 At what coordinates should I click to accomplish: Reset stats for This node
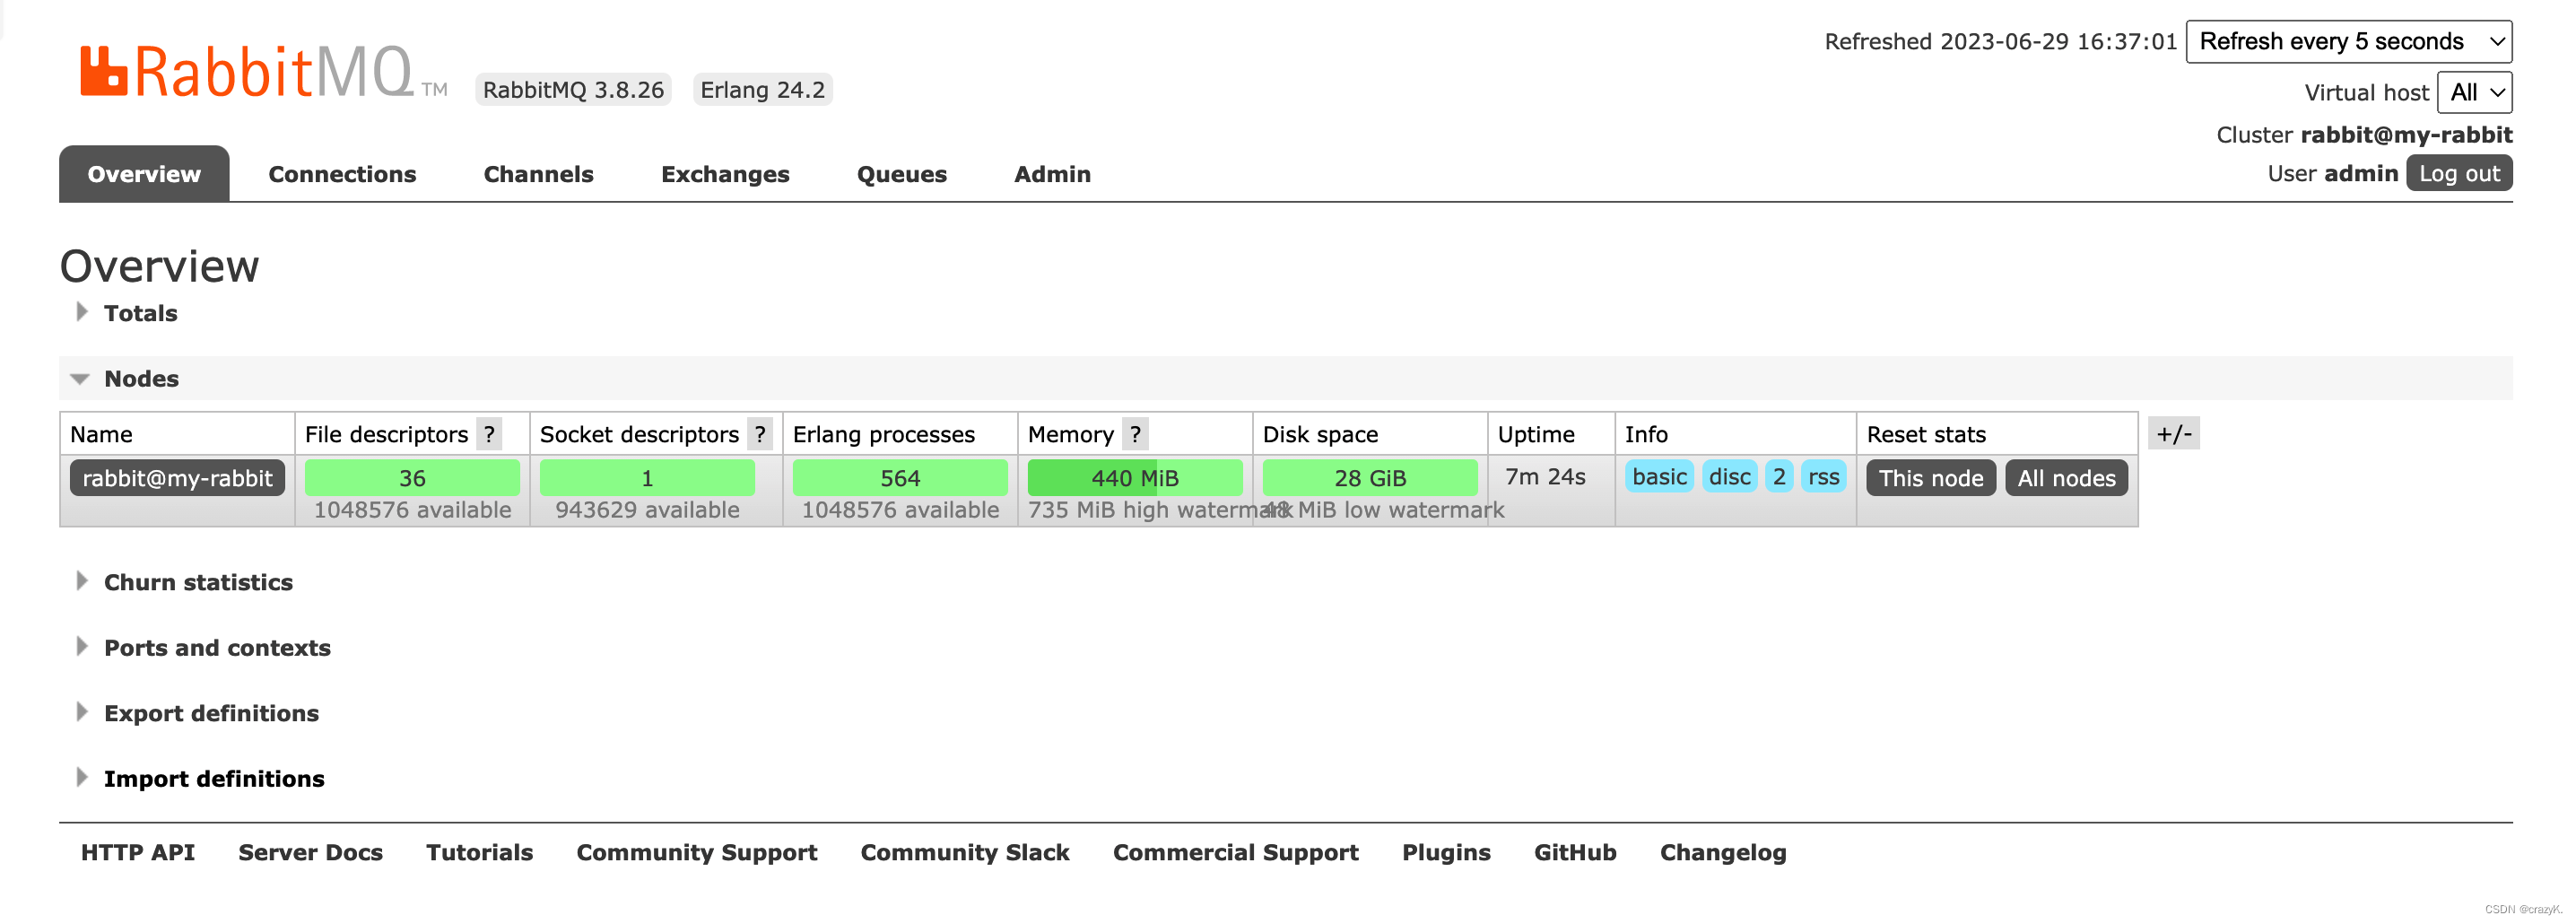click(x=1930, y=478)
